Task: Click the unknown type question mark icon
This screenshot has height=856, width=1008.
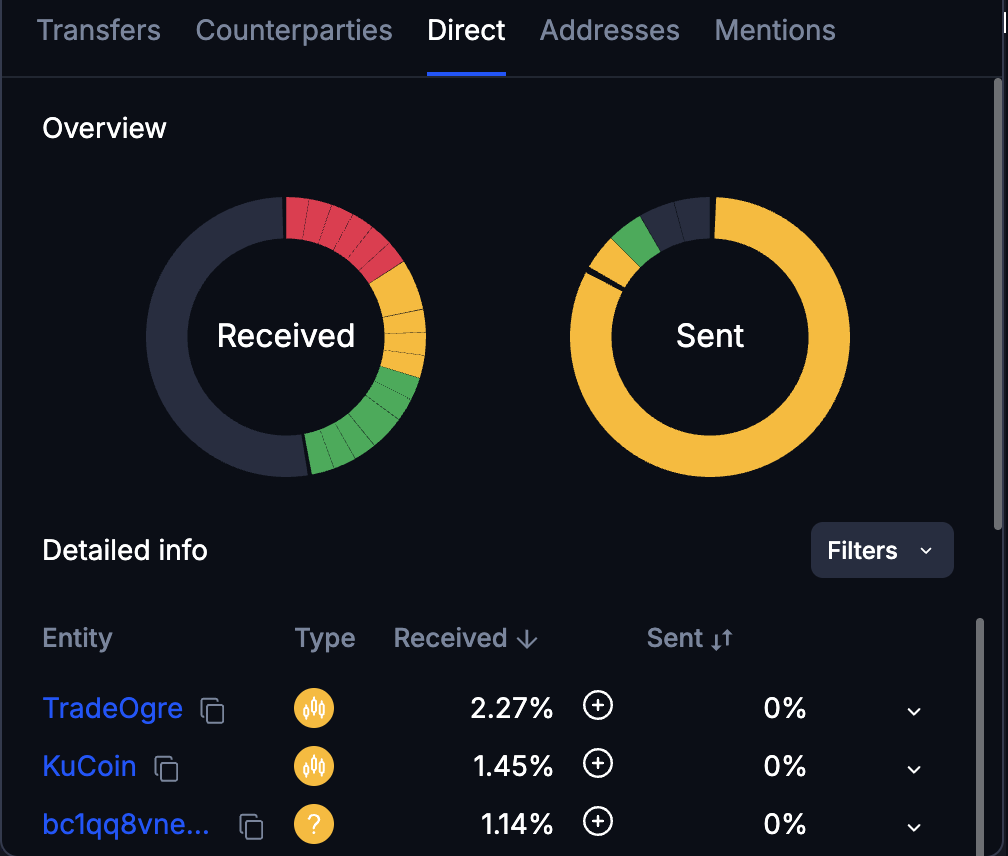Action: [314, 824]
